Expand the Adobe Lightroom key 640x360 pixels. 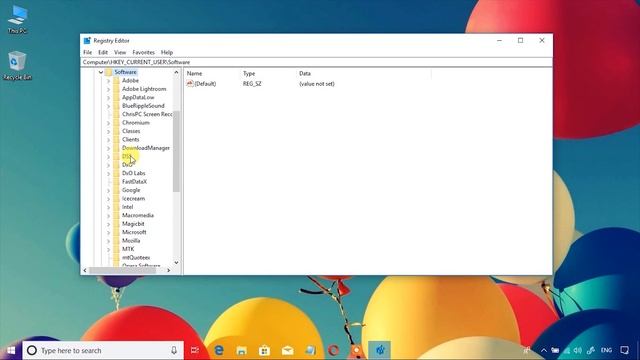[x=108, y=89]
